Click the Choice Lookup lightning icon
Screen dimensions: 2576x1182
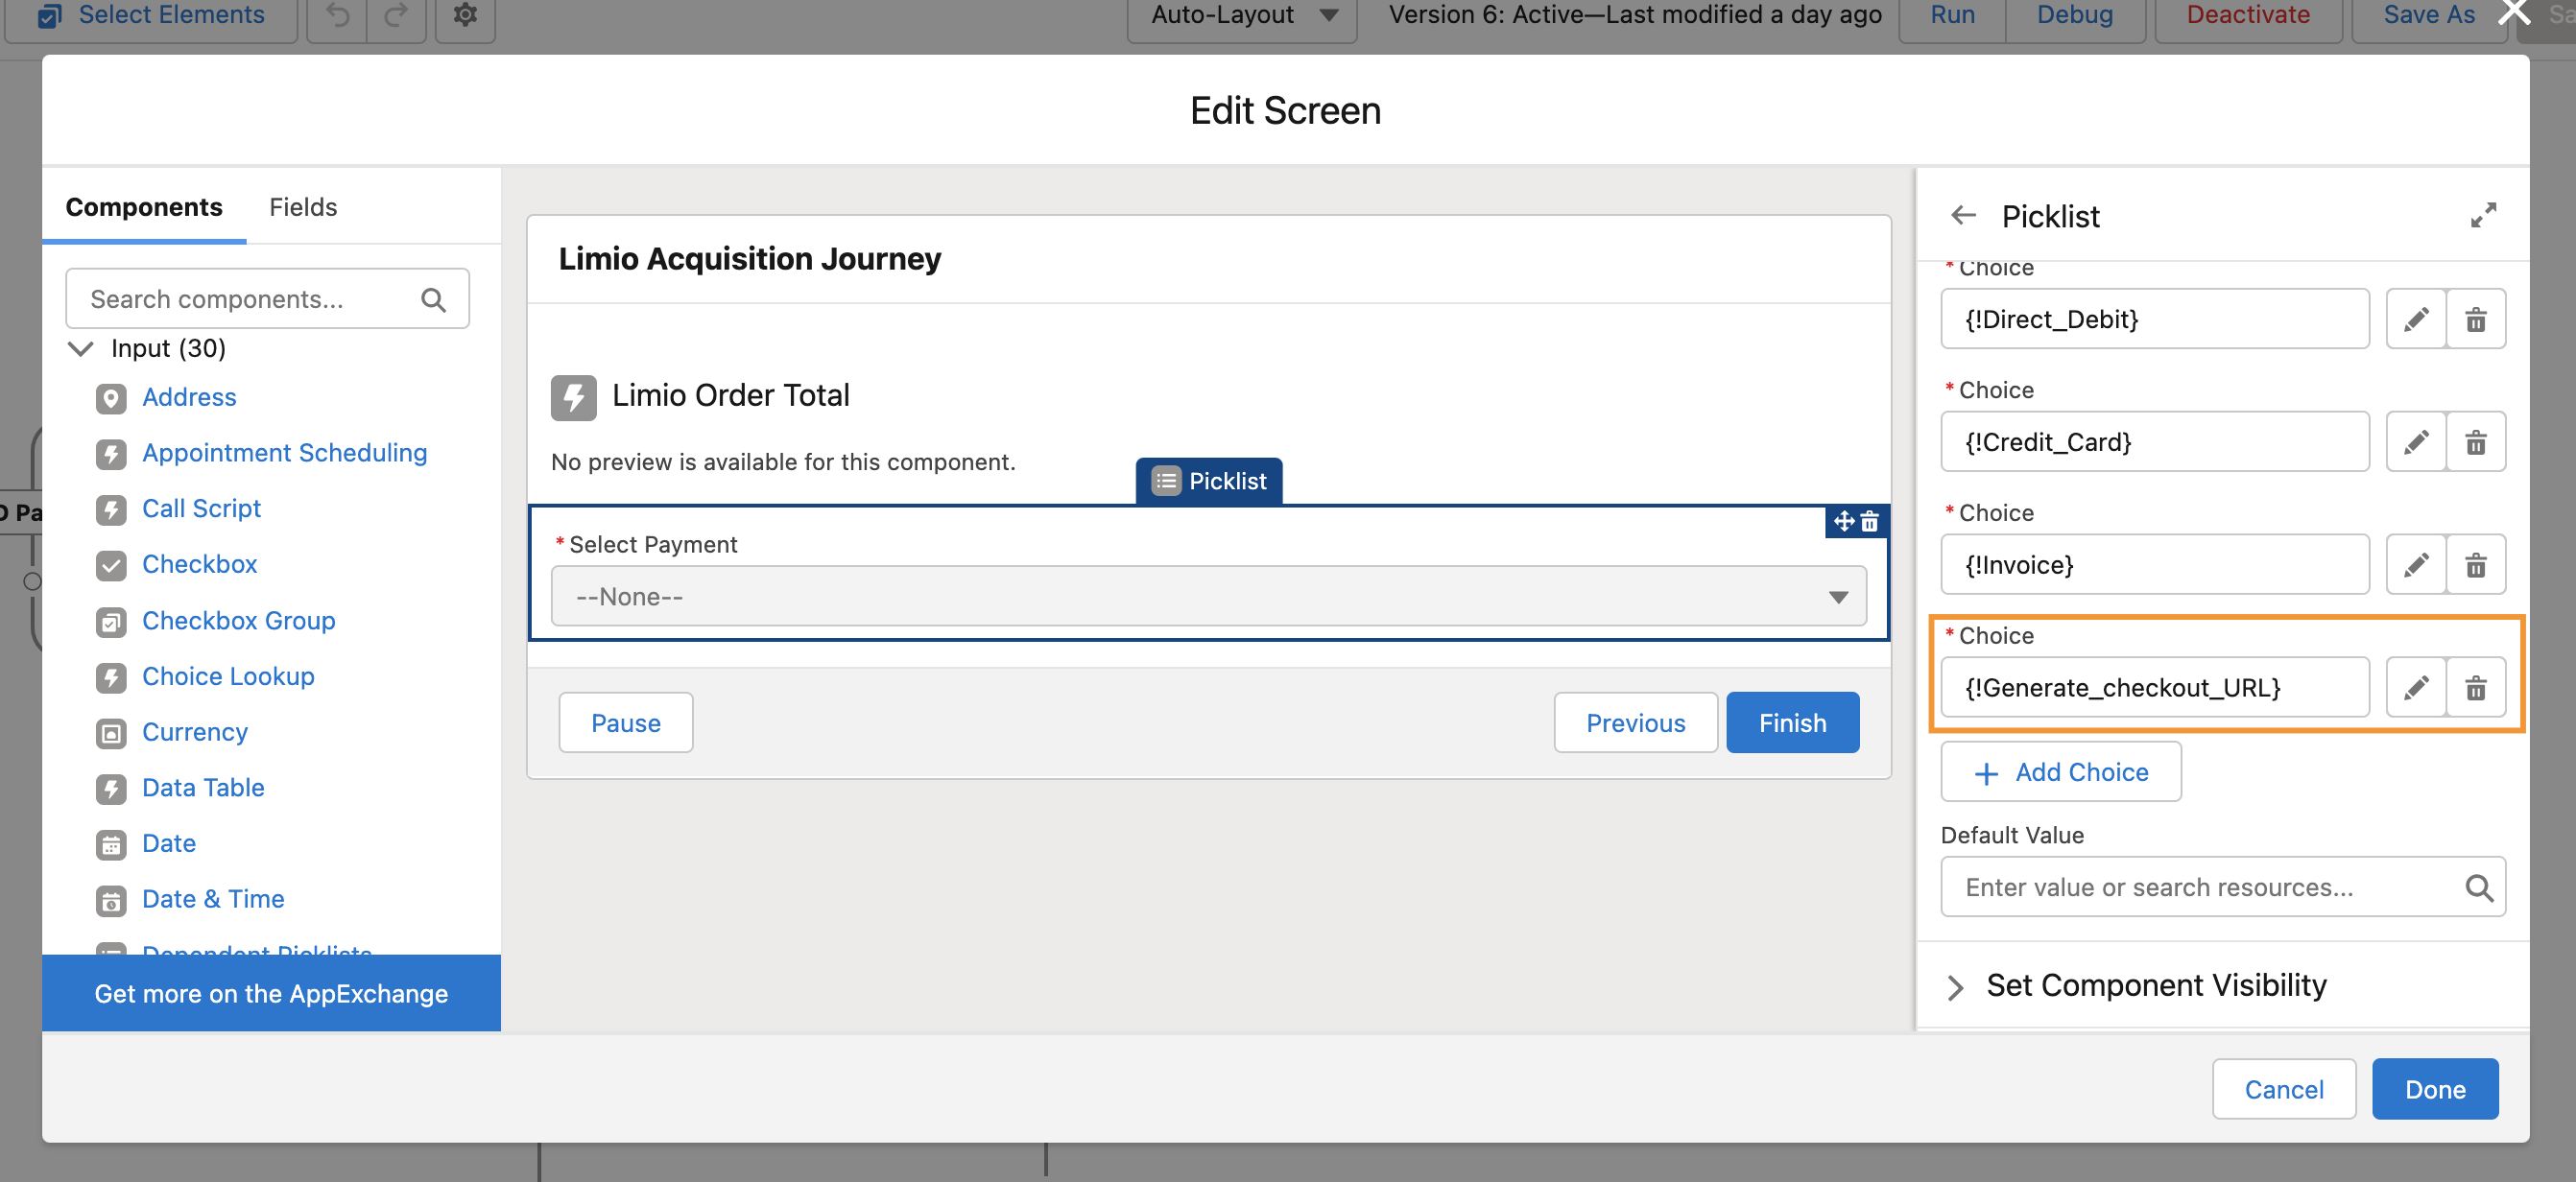[x=111, y=677]
